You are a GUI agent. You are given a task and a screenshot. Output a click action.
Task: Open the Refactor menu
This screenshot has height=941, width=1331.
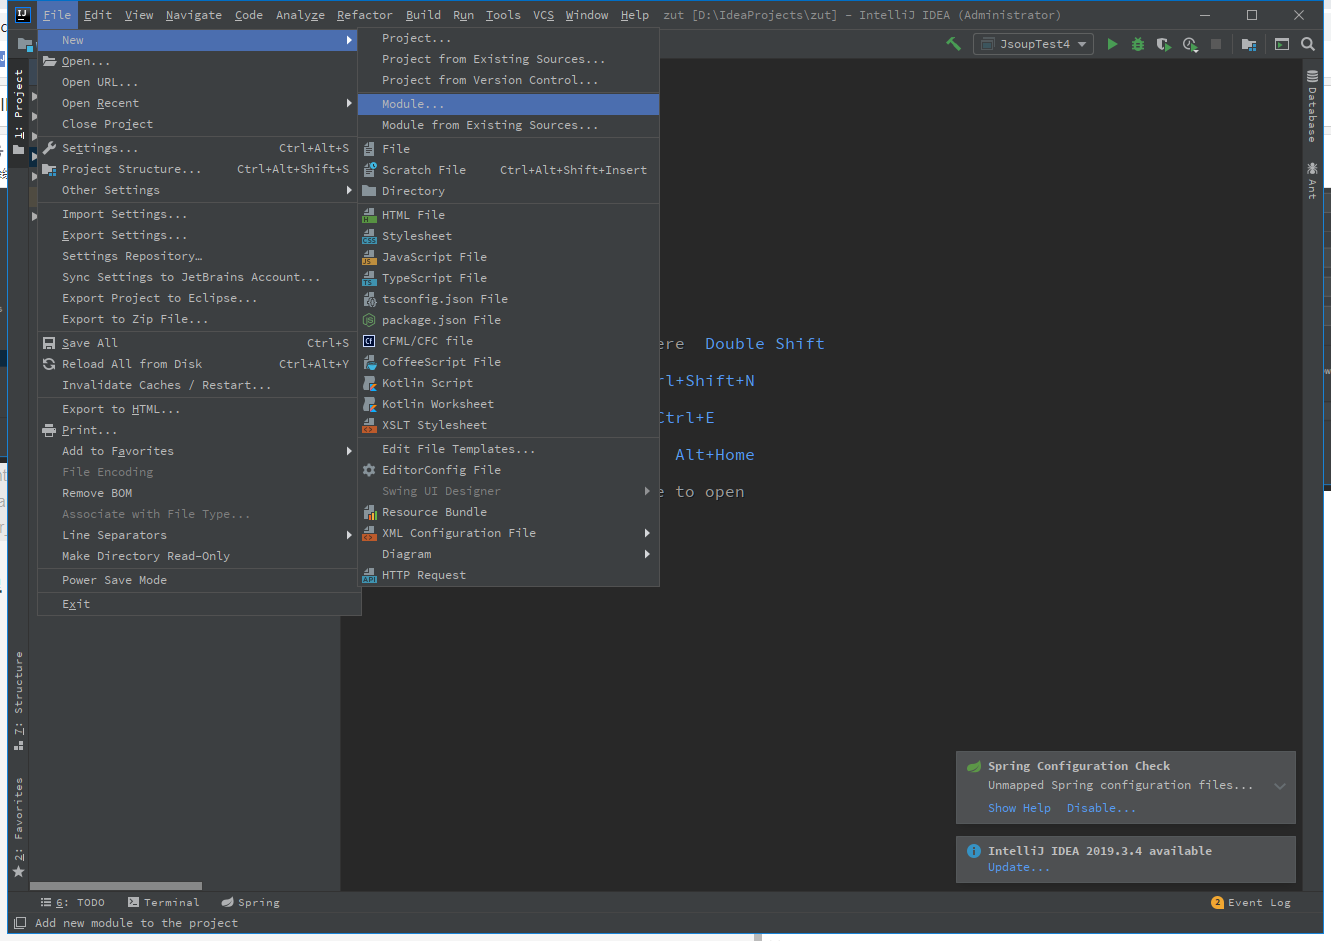[x=364, y=15]
